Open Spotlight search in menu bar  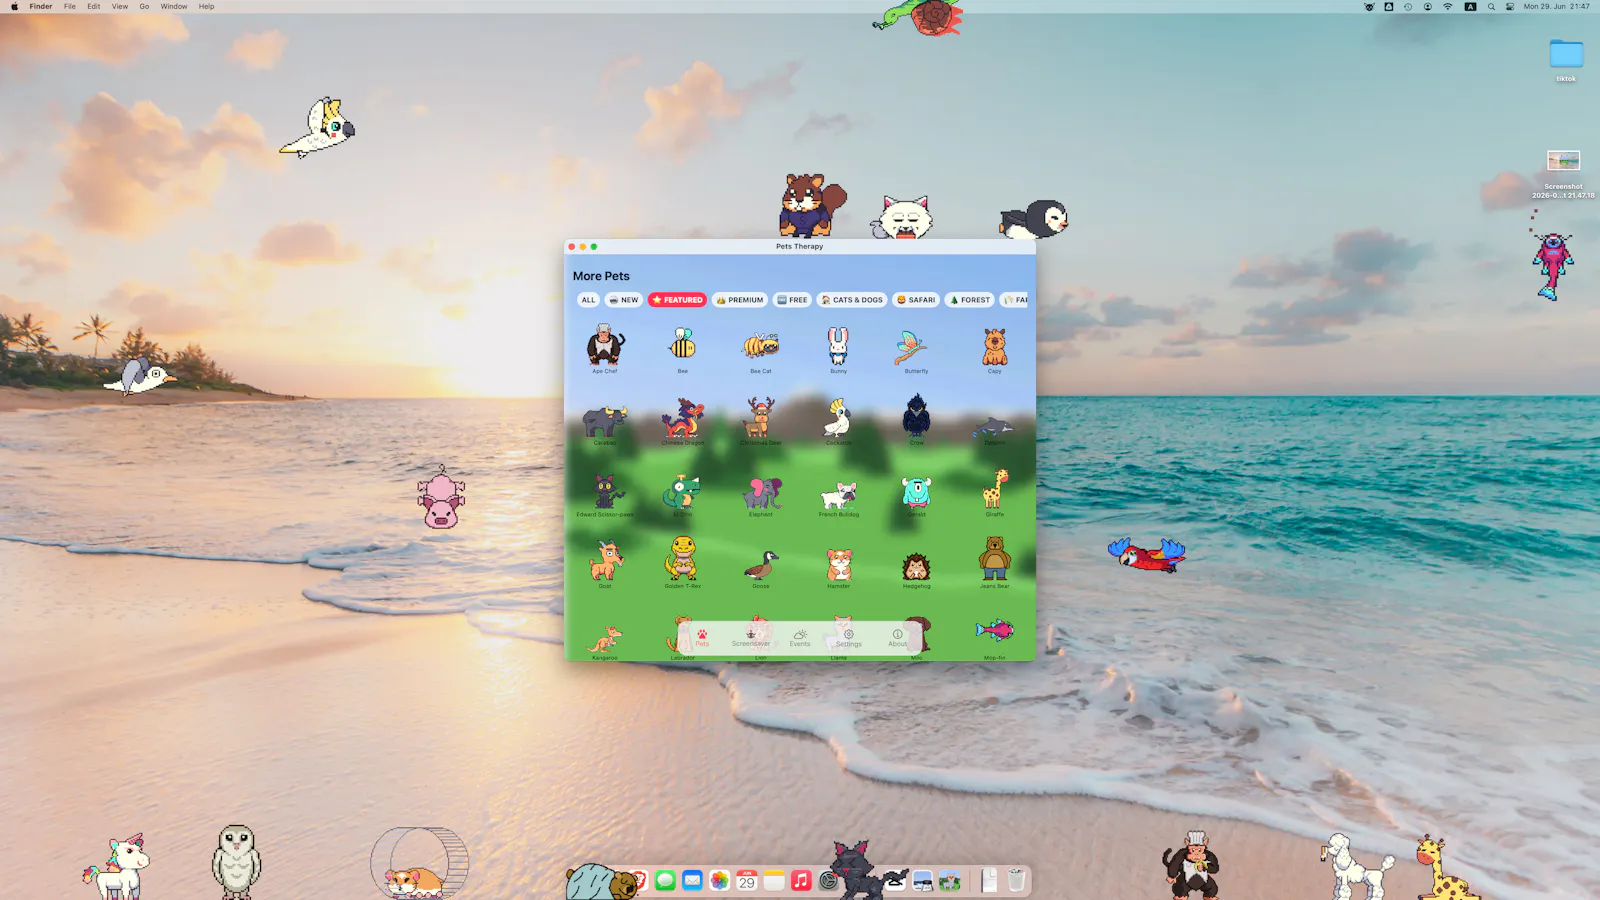point(1491,6)
